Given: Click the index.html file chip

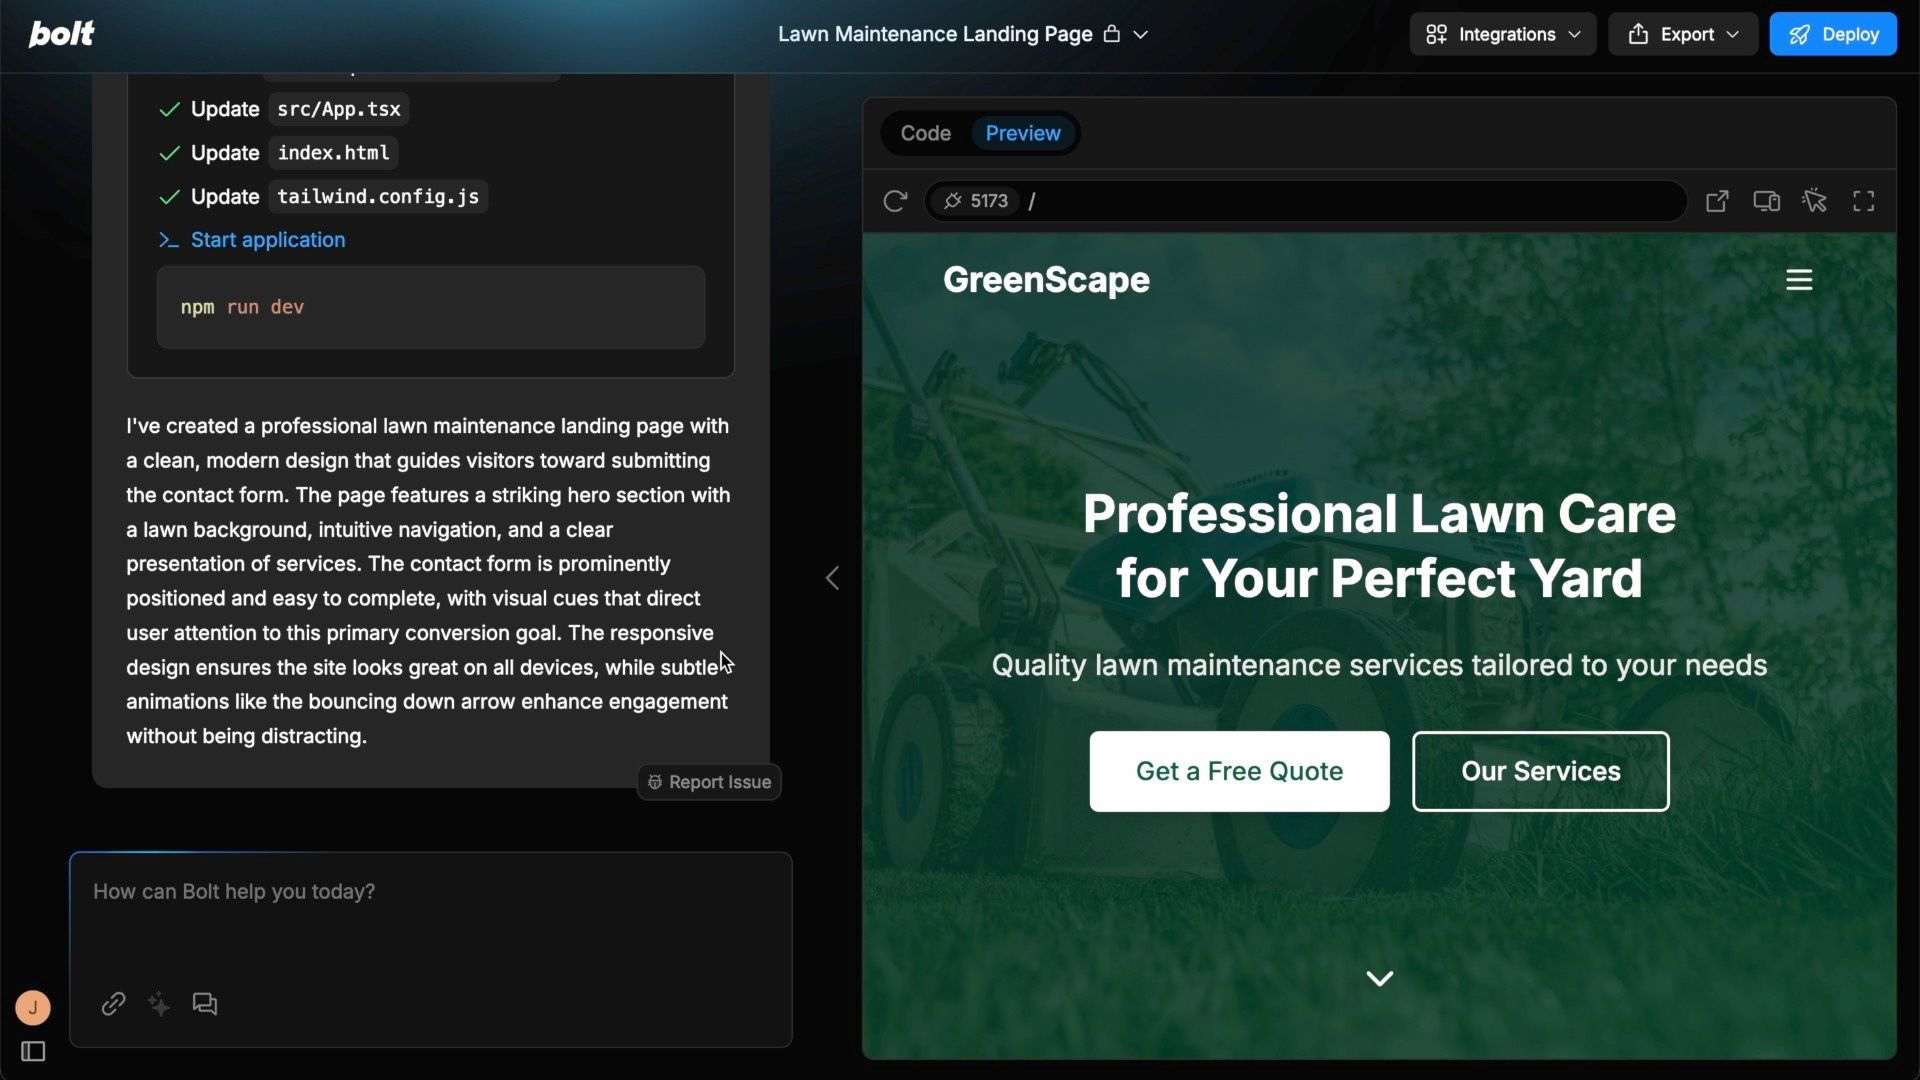Looking at the screenshot, I should (x=333, y=153).
